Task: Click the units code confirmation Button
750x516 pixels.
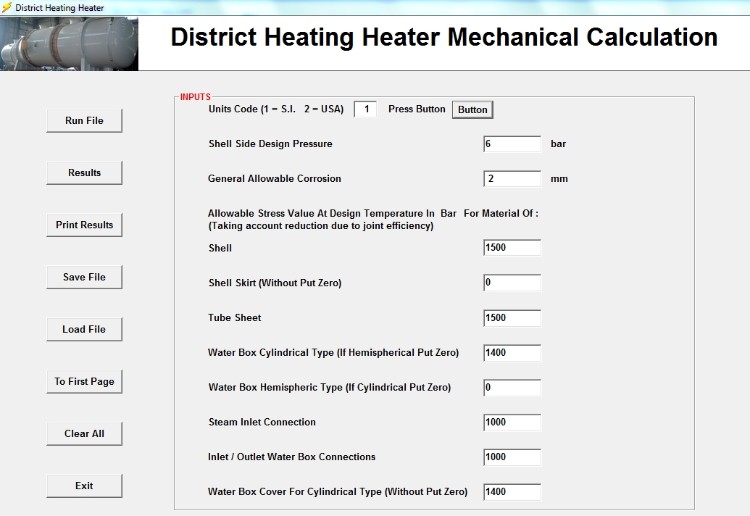Action: tap(473, 110)
